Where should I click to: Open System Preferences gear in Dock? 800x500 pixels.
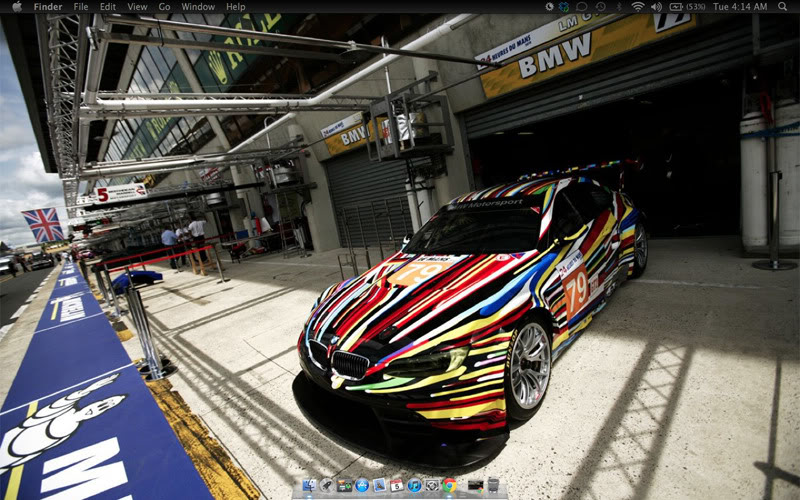(432, 485)
